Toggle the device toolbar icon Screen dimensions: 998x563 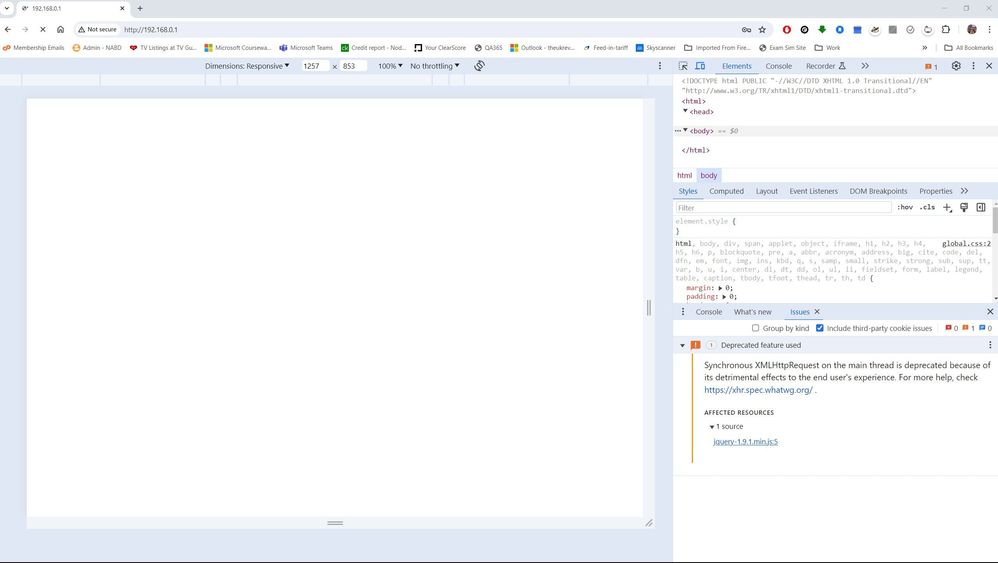(700, 66)
